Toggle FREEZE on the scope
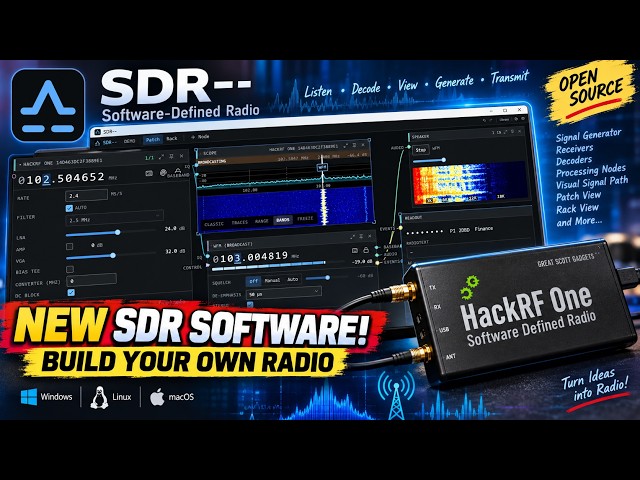Viewport: 640px width, 480px height. (305, 219)
